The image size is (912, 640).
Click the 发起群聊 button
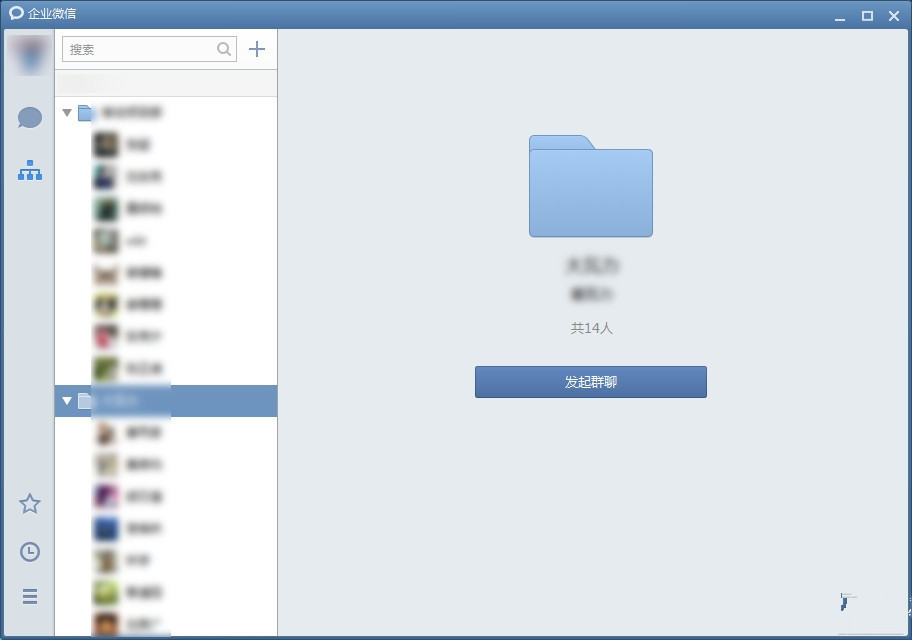[x=591, y=382]
